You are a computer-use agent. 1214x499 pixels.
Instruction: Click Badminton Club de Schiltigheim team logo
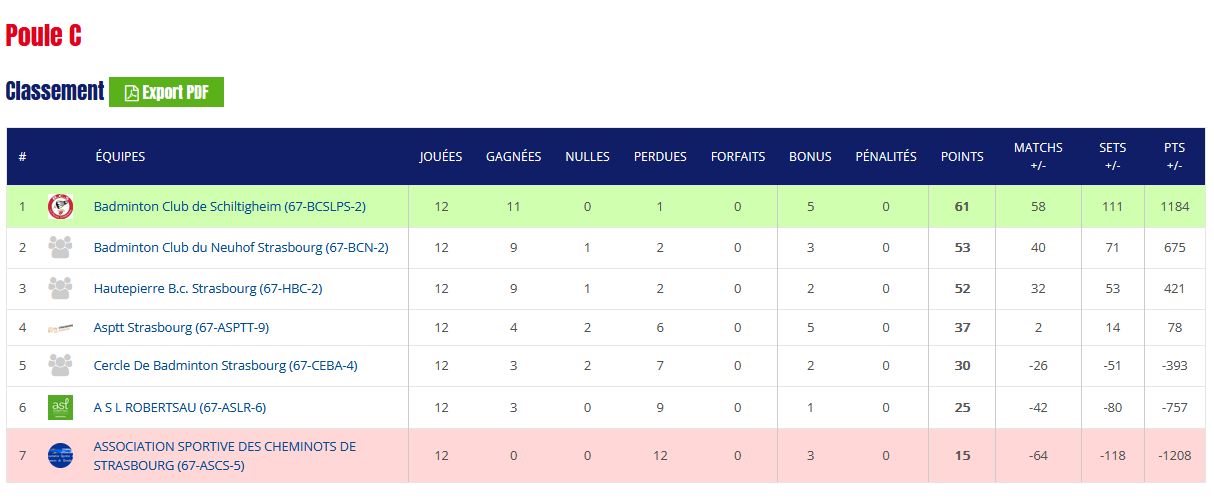(60, 207)
